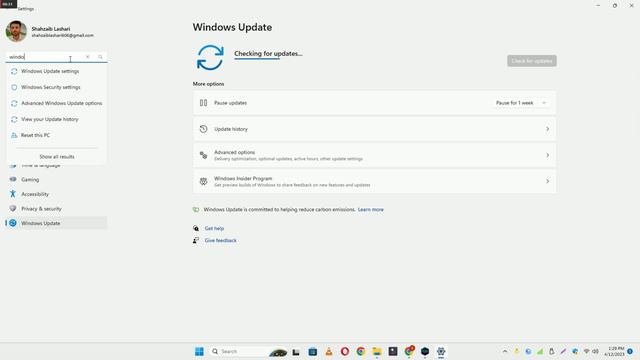
Task: Open Google Chrome from the taskbar
Action: coord(360,351)
